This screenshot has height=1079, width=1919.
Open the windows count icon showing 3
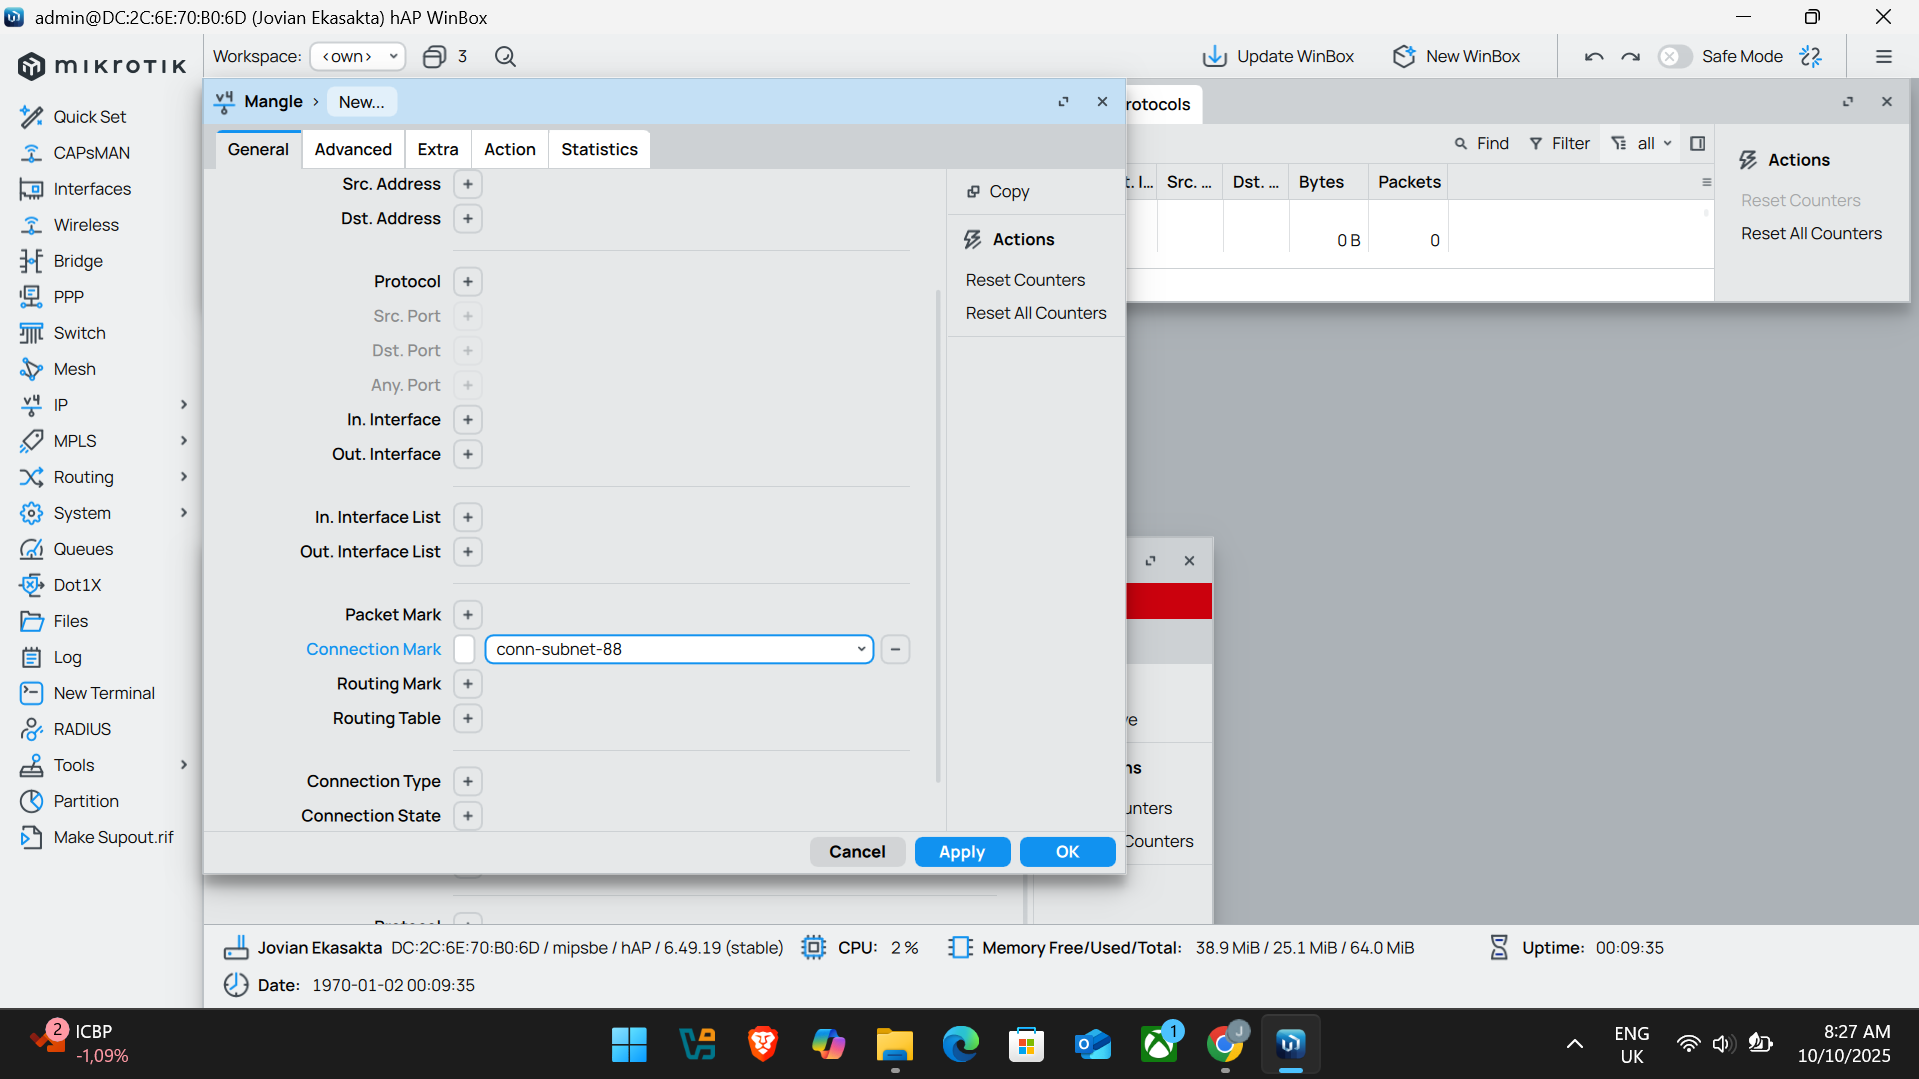click(x=445, y=56)
